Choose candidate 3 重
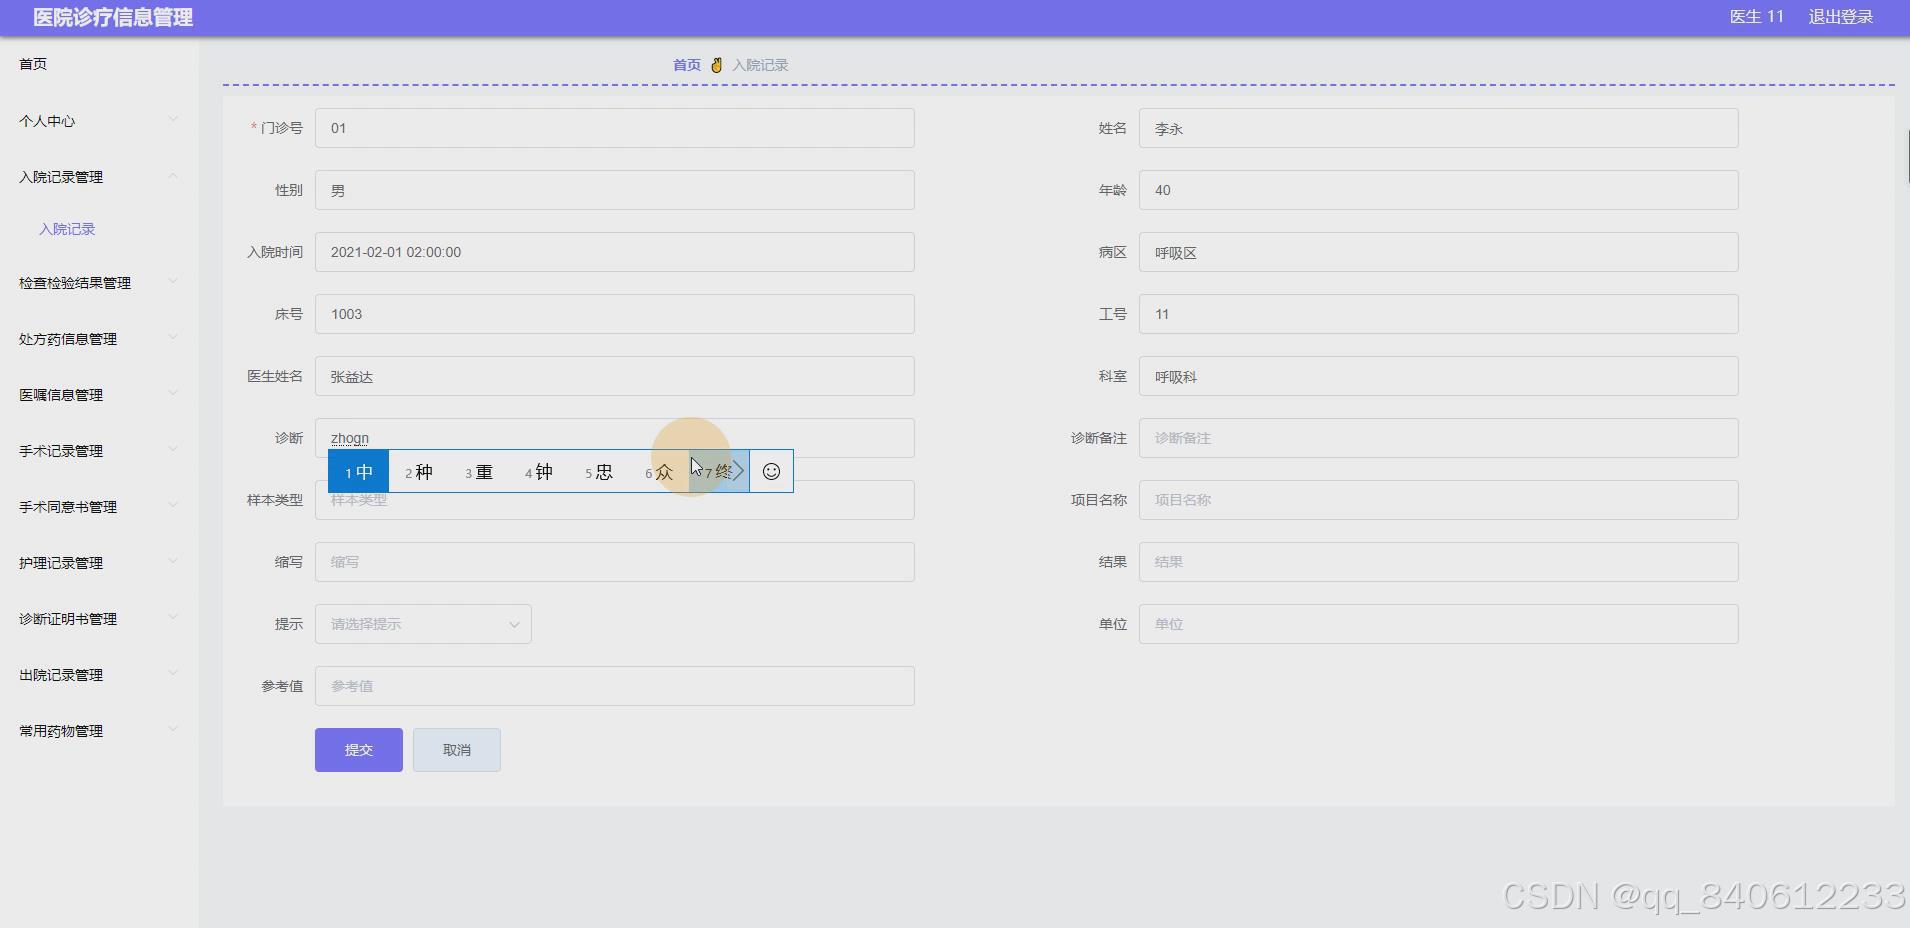 click(479, 472)
